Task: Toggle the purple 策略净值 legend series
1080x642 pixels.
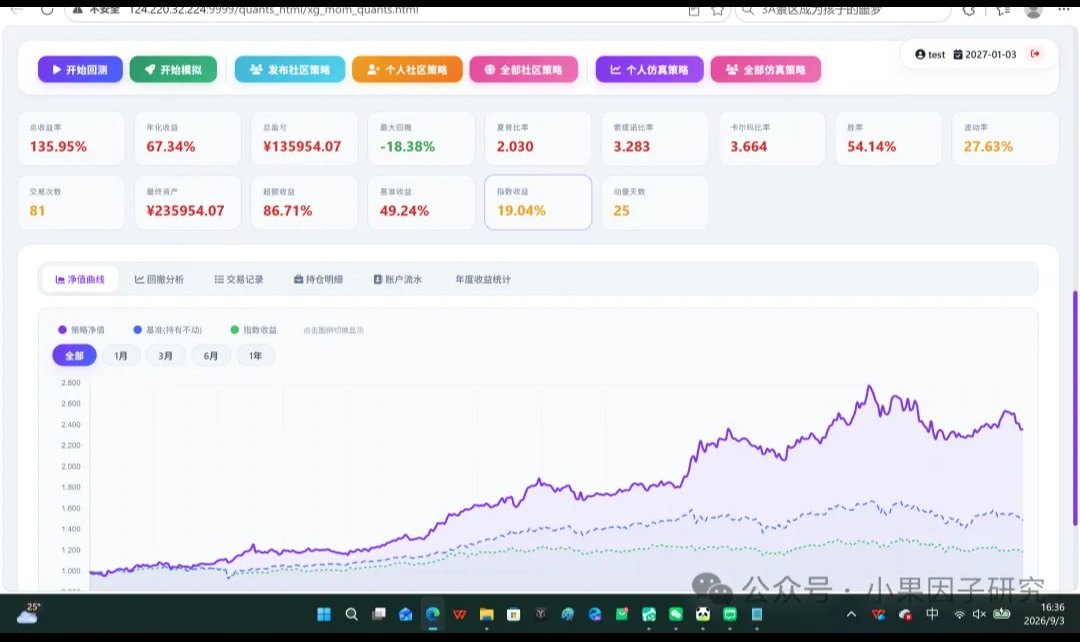Action: [81, 330]
